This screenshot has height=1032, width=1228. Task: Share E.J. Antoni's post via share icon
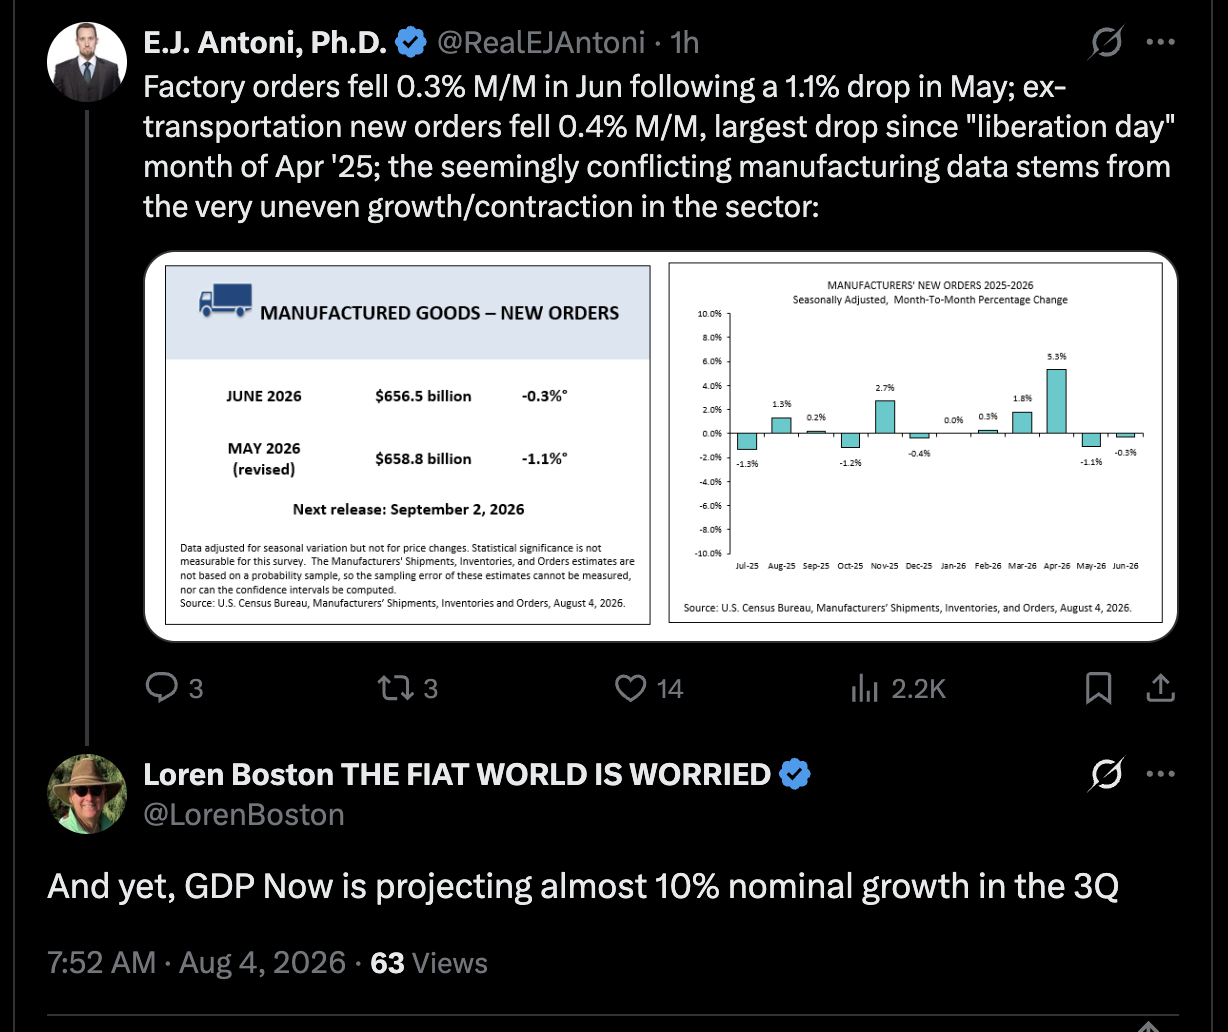1159,688
